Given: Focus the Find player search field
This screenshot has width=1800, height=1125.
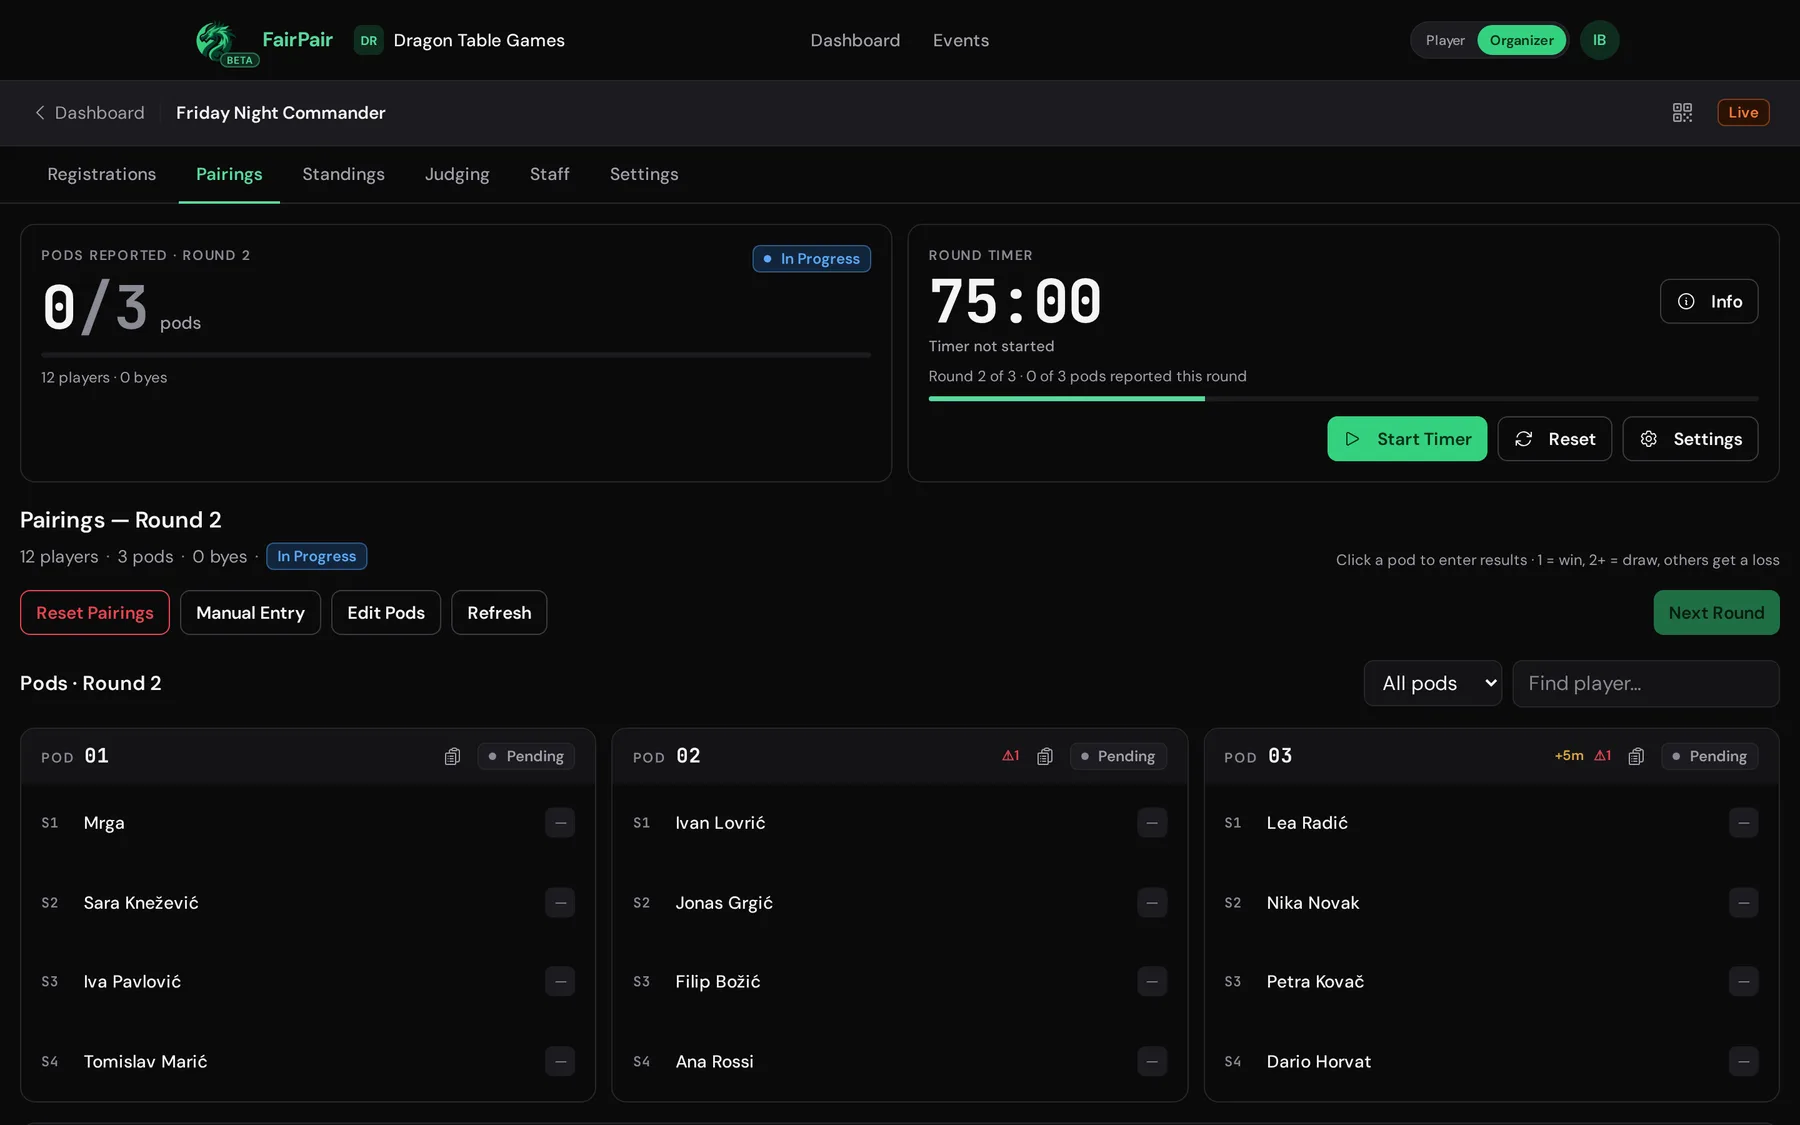Looking at the screenshot, I should coord(1645,683).
